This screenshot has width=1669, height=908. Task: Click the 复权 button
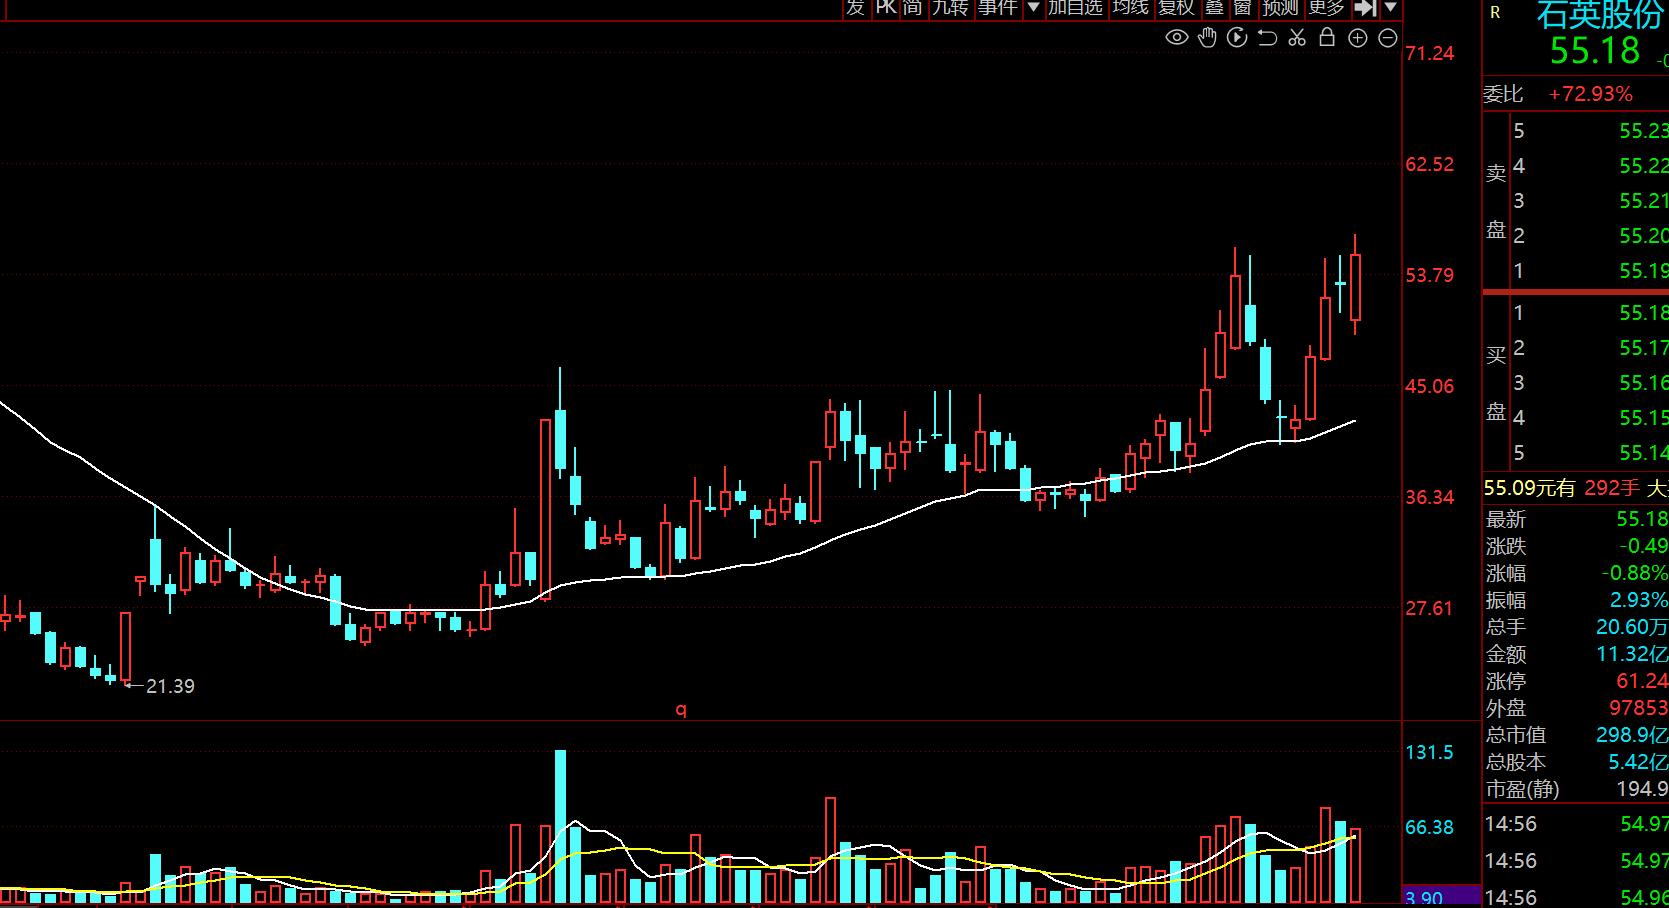1176,8
